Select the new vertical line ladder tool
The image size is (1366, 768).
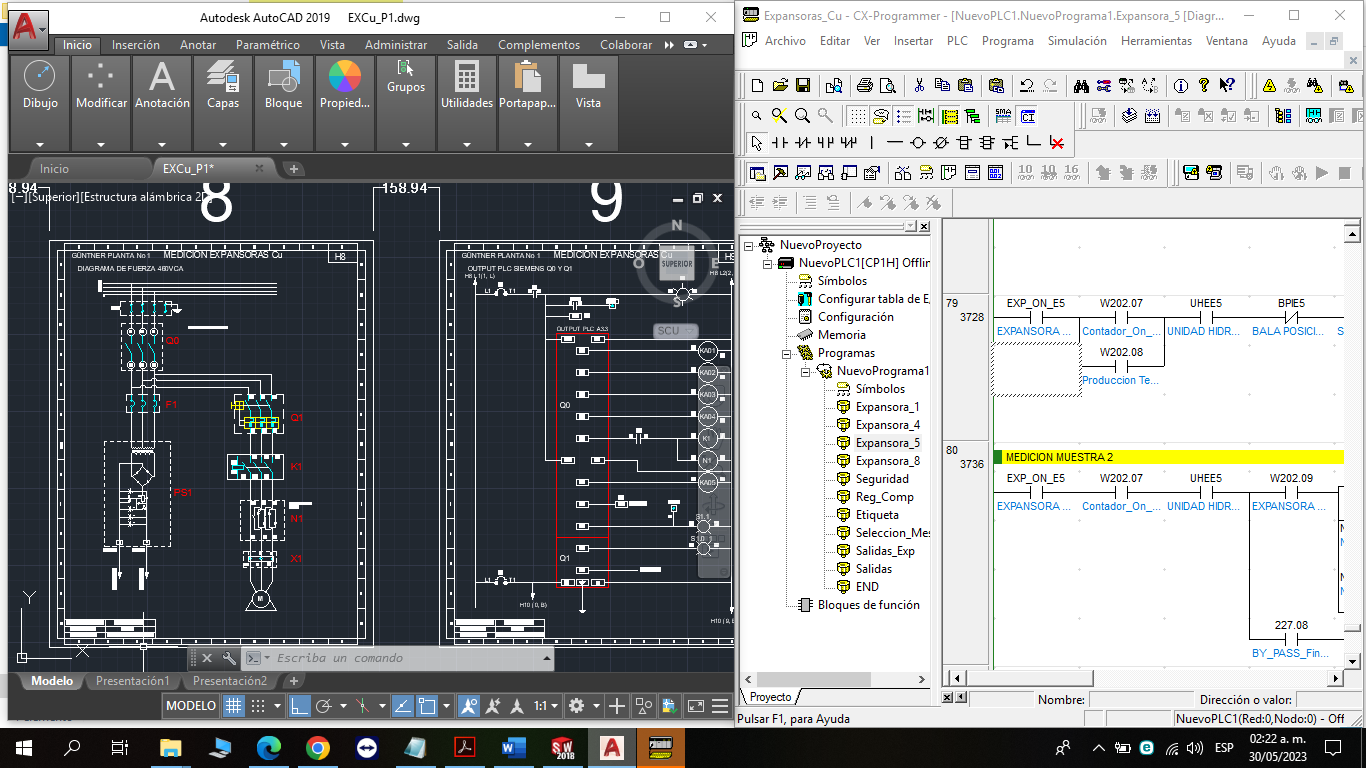click(x=873, y=143)
